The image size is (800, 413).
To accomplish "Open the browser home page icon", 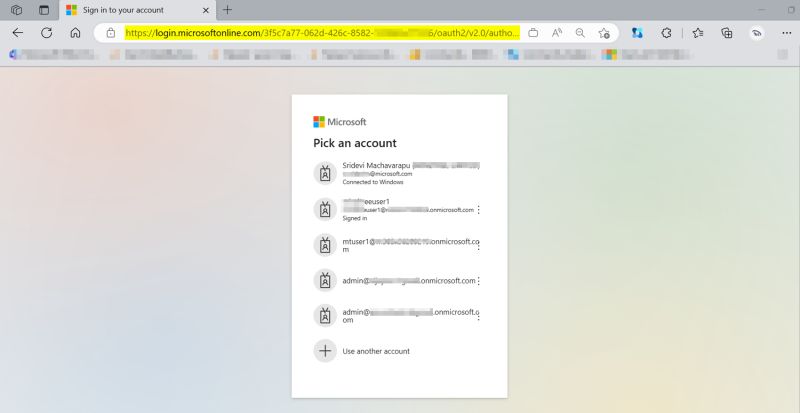I will [x=76, y=33].
